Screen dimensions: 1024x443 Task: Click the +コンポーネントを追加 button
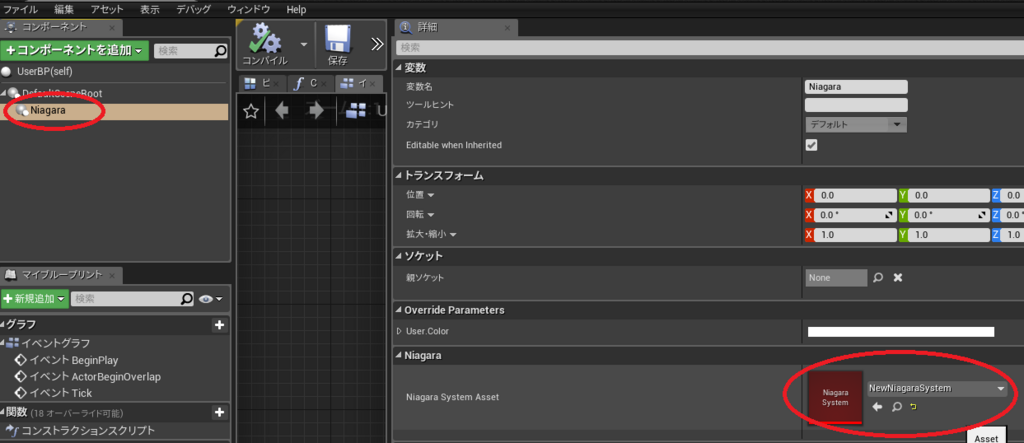click(75, 50)
